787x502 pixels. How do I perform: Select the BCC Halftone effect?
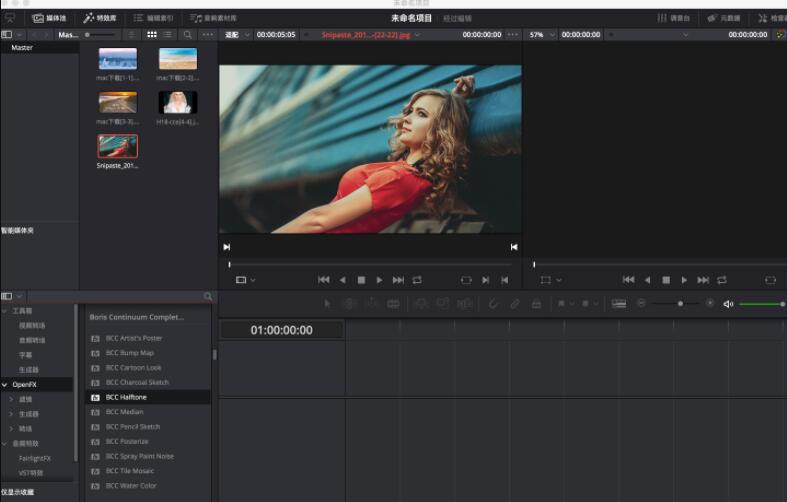pyautogui.click(x=148, y=397)
